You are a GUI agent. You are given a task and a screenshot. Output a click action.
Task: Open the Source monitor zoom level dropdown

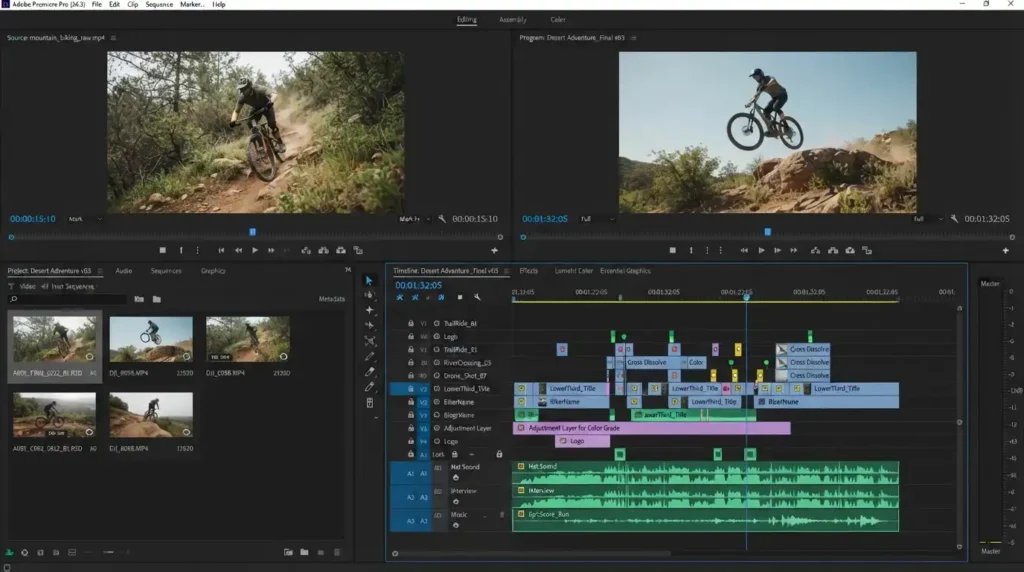(86, 219)
